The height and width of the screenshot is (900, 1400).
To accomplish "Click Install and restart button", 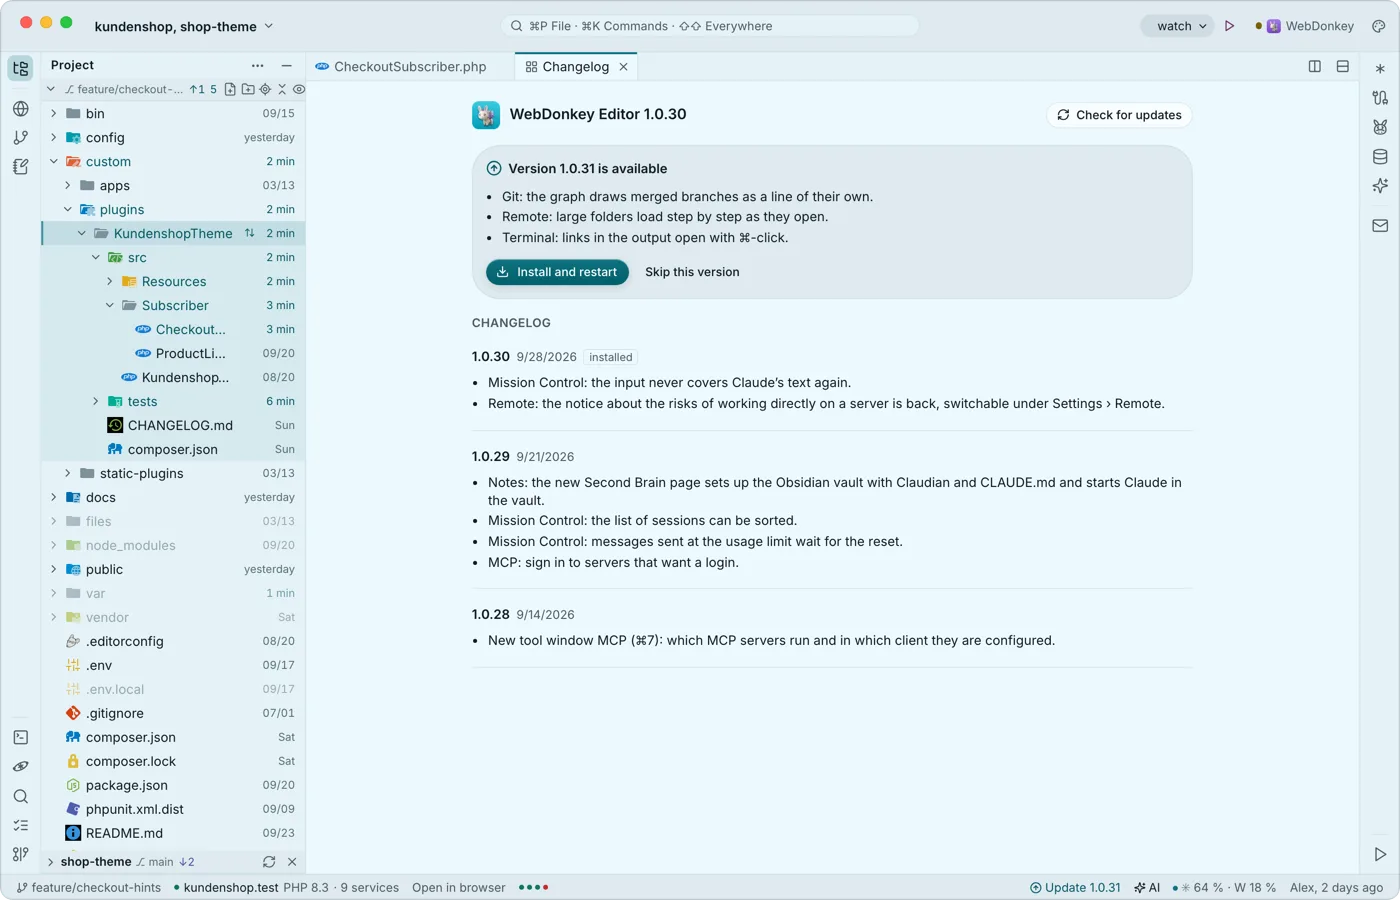I will tap(557, 272).
